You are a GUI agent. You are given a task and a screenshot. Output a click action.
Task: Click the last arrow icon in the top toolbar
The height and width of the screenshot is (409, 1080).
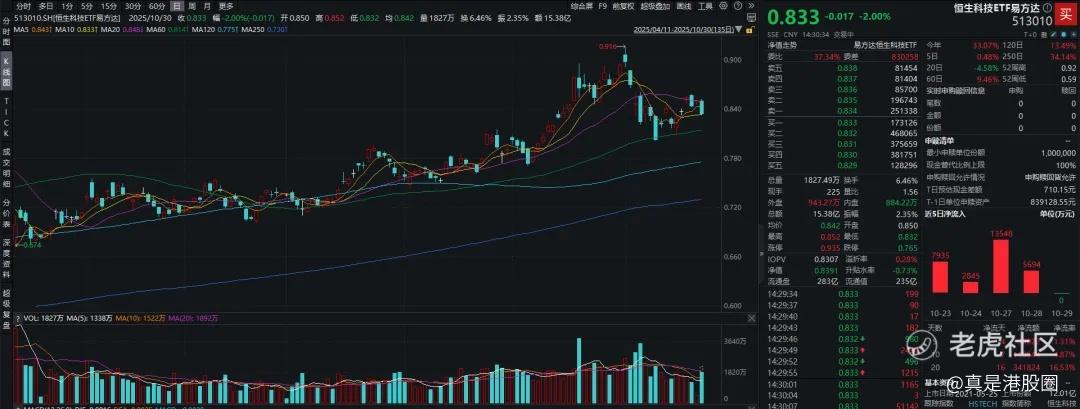pos(751,6)
